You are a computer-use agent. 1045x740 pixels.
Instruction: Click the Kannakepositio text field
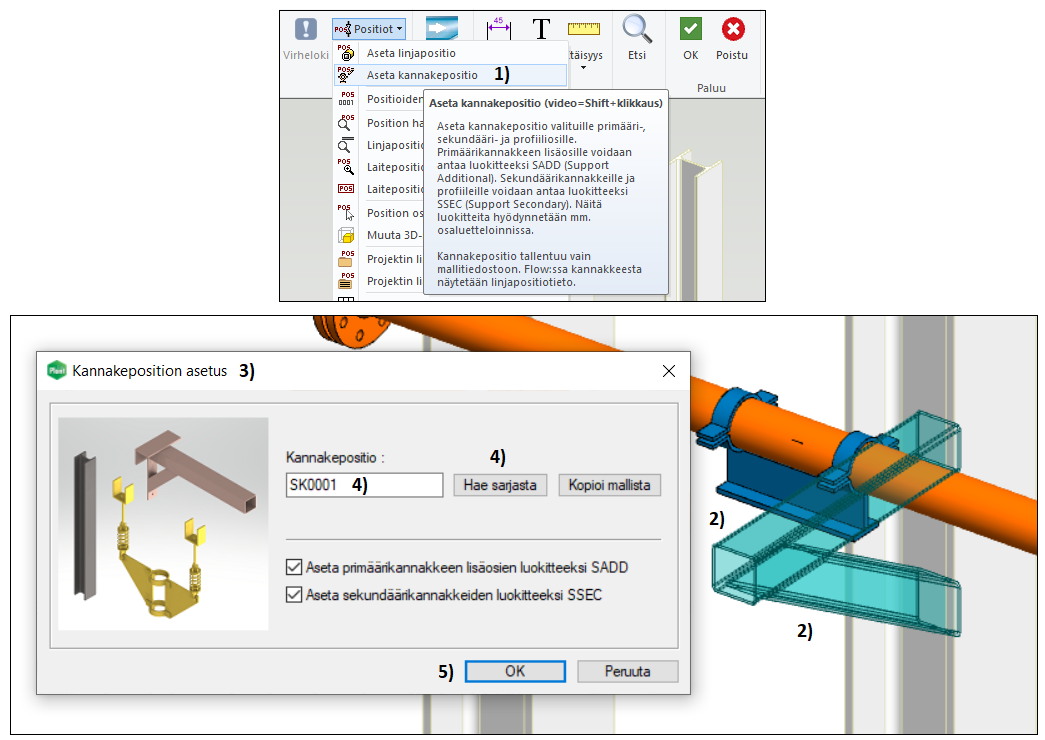pos(364,485)
